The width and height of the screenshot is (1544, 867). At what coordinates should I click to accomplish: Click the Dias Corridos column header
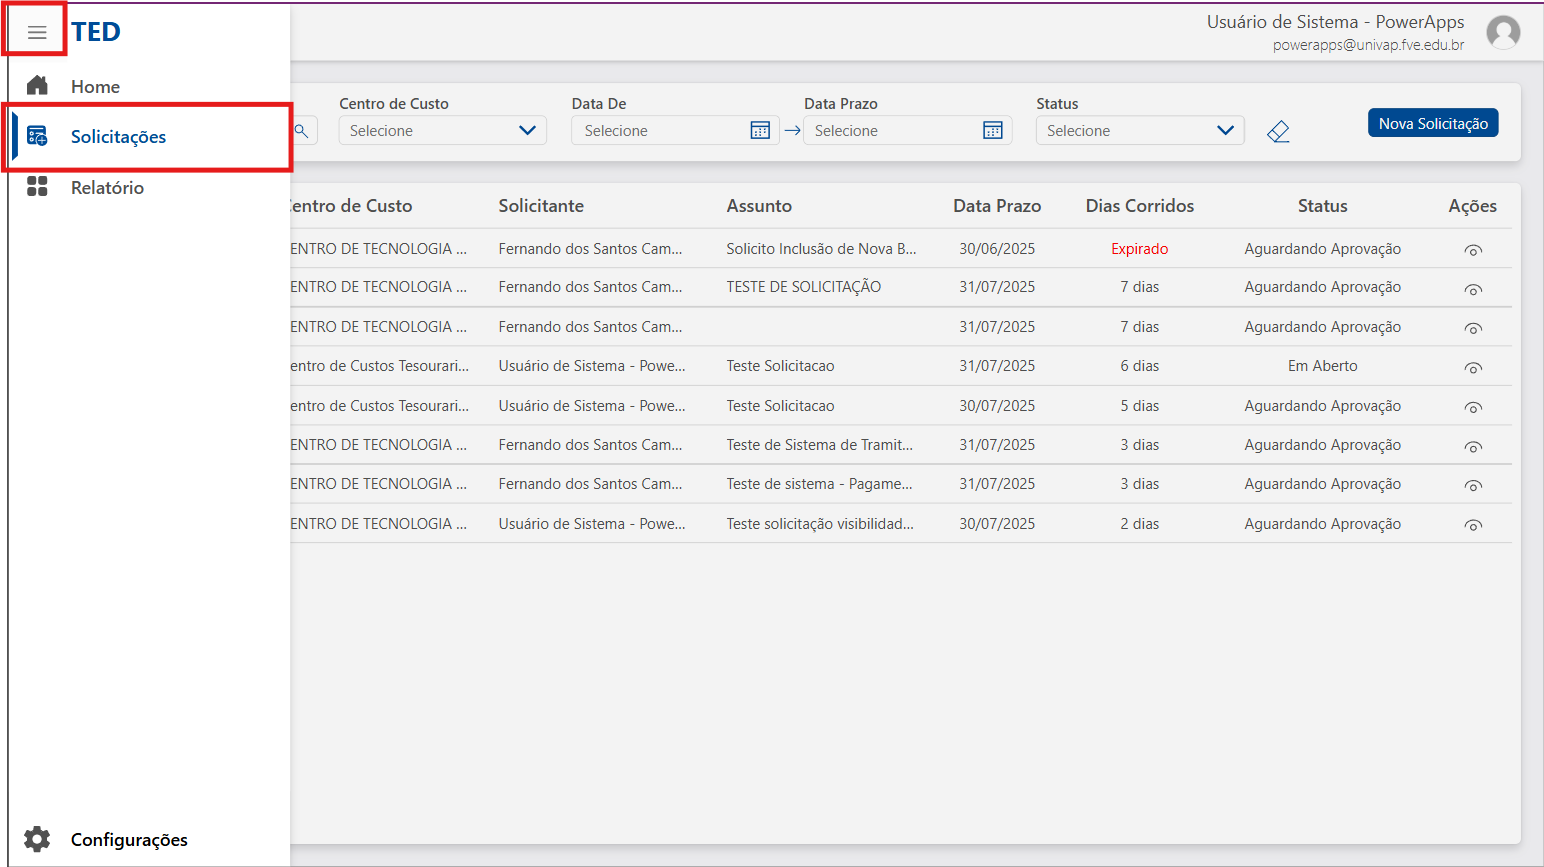pyautogui.click(x=1139, y=206)
